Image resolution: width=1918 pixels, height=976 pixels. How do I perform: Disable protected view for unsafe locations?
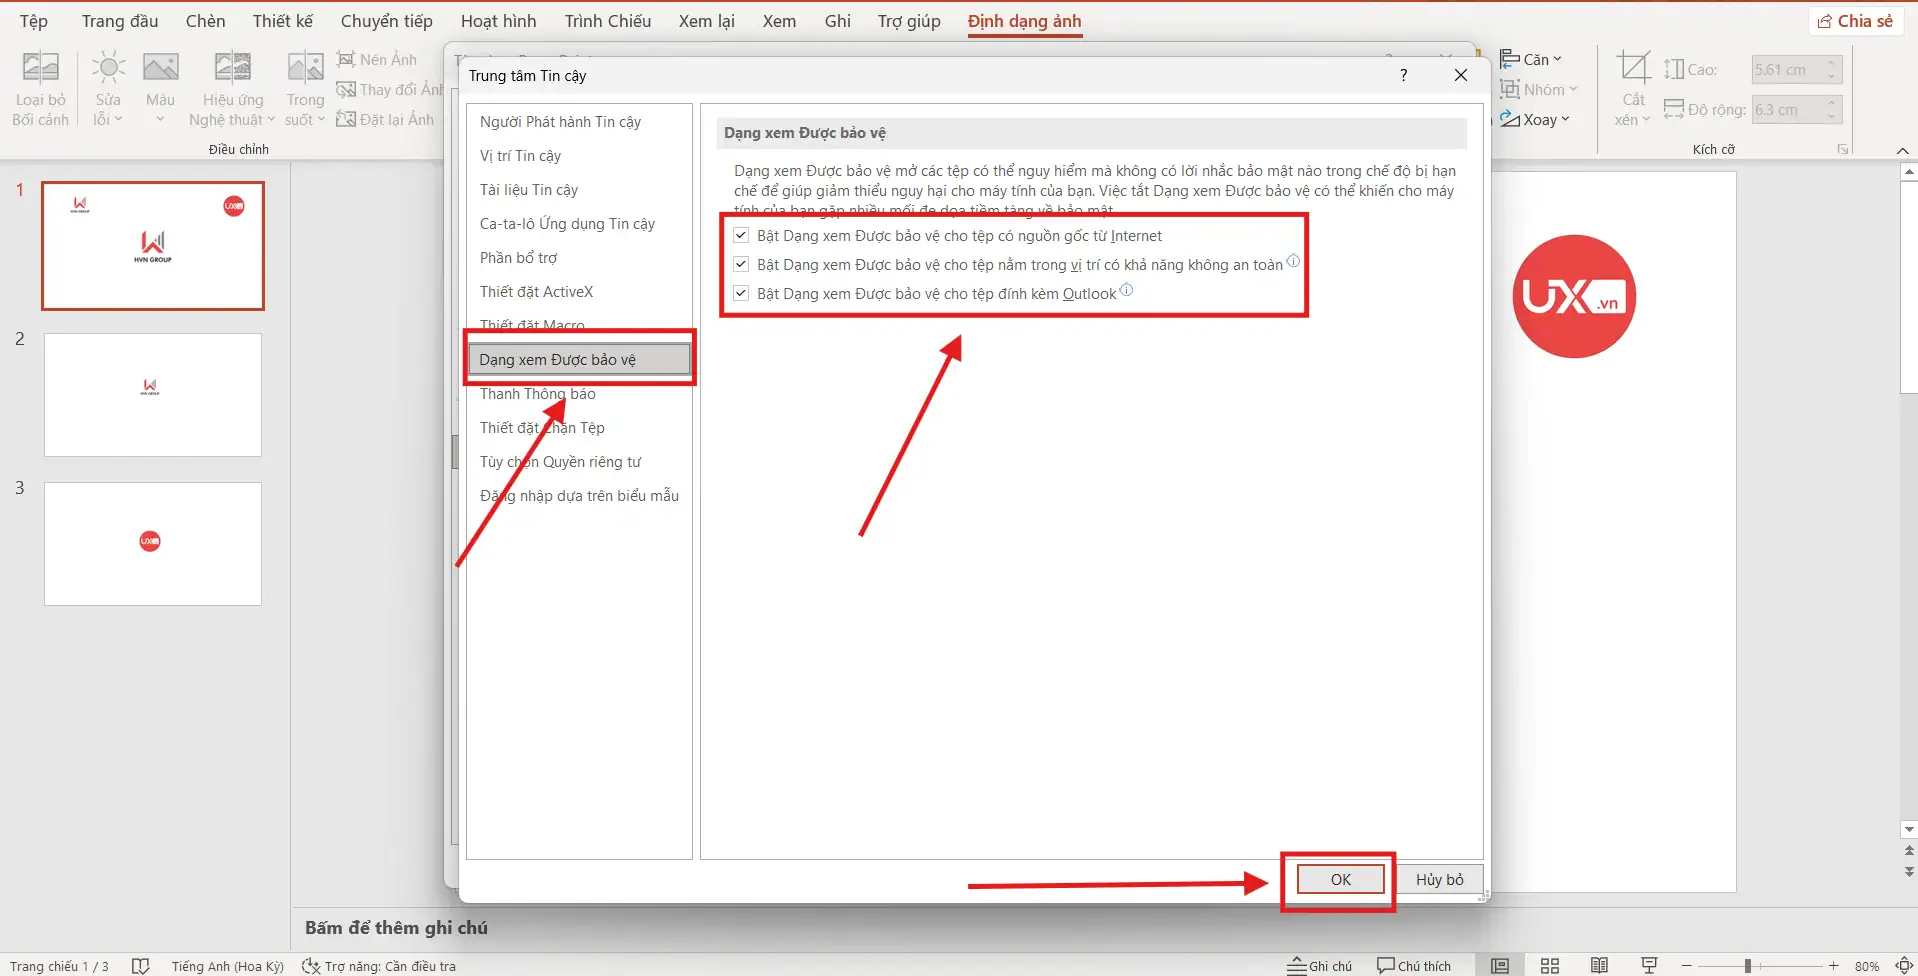click(x=741, y=263)
